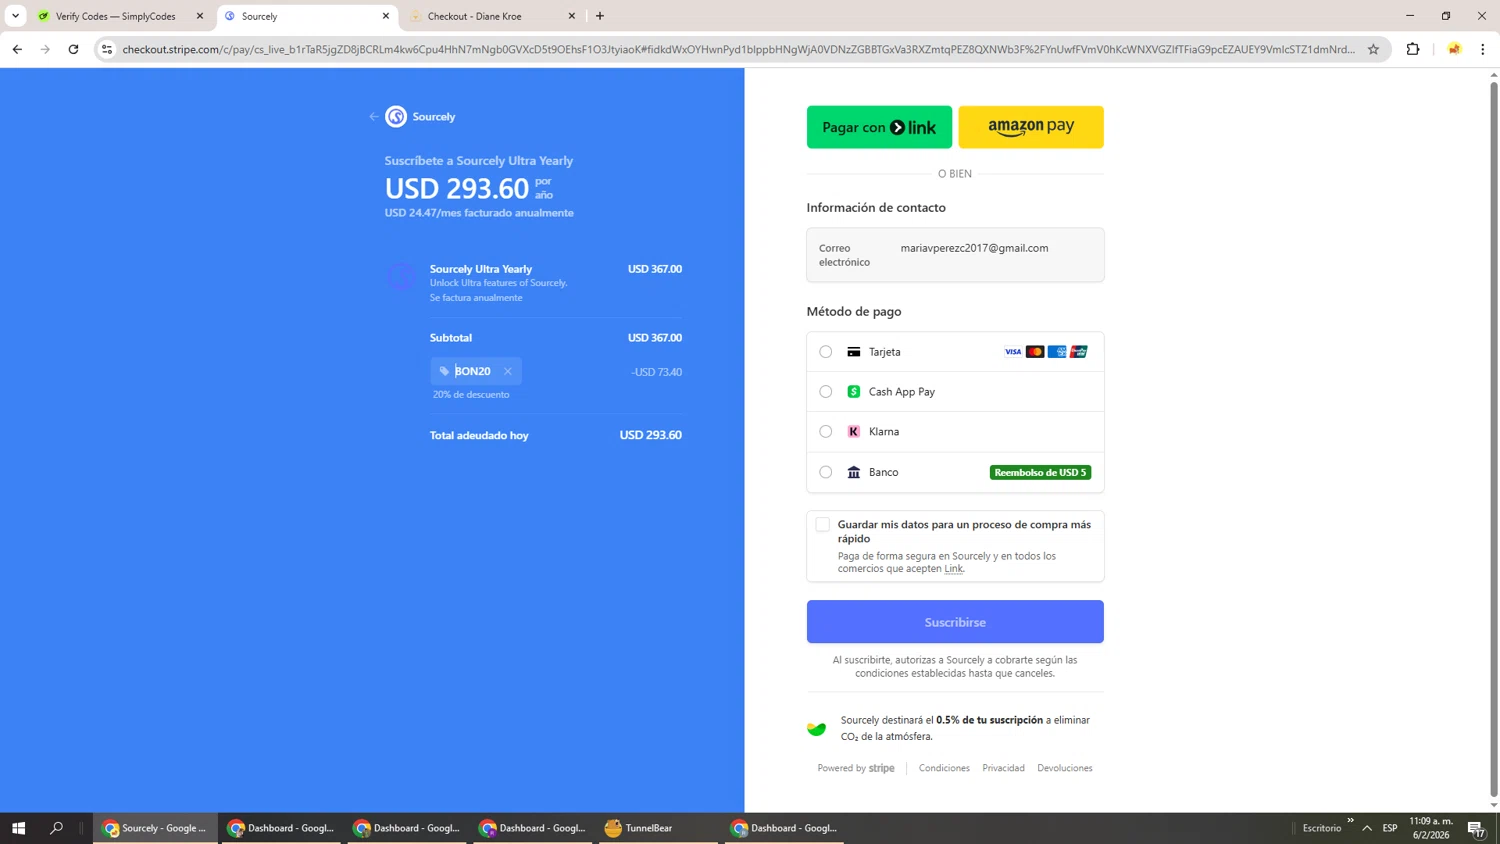Screen dimensions: 1500x844
Task: Click the address bar URL
Action: coord(738,49)
